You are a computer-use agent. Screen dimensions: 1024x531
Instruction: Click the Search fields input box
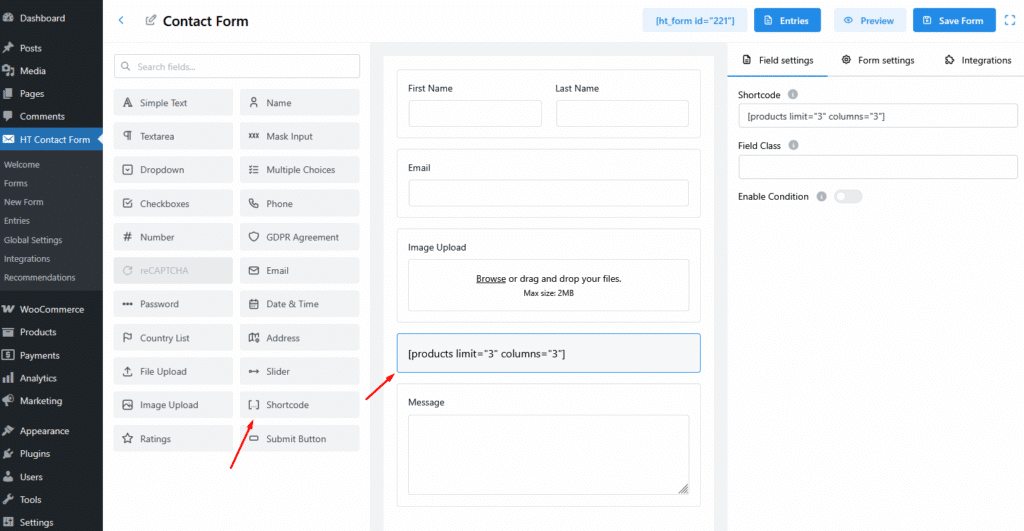click(237, 67)
